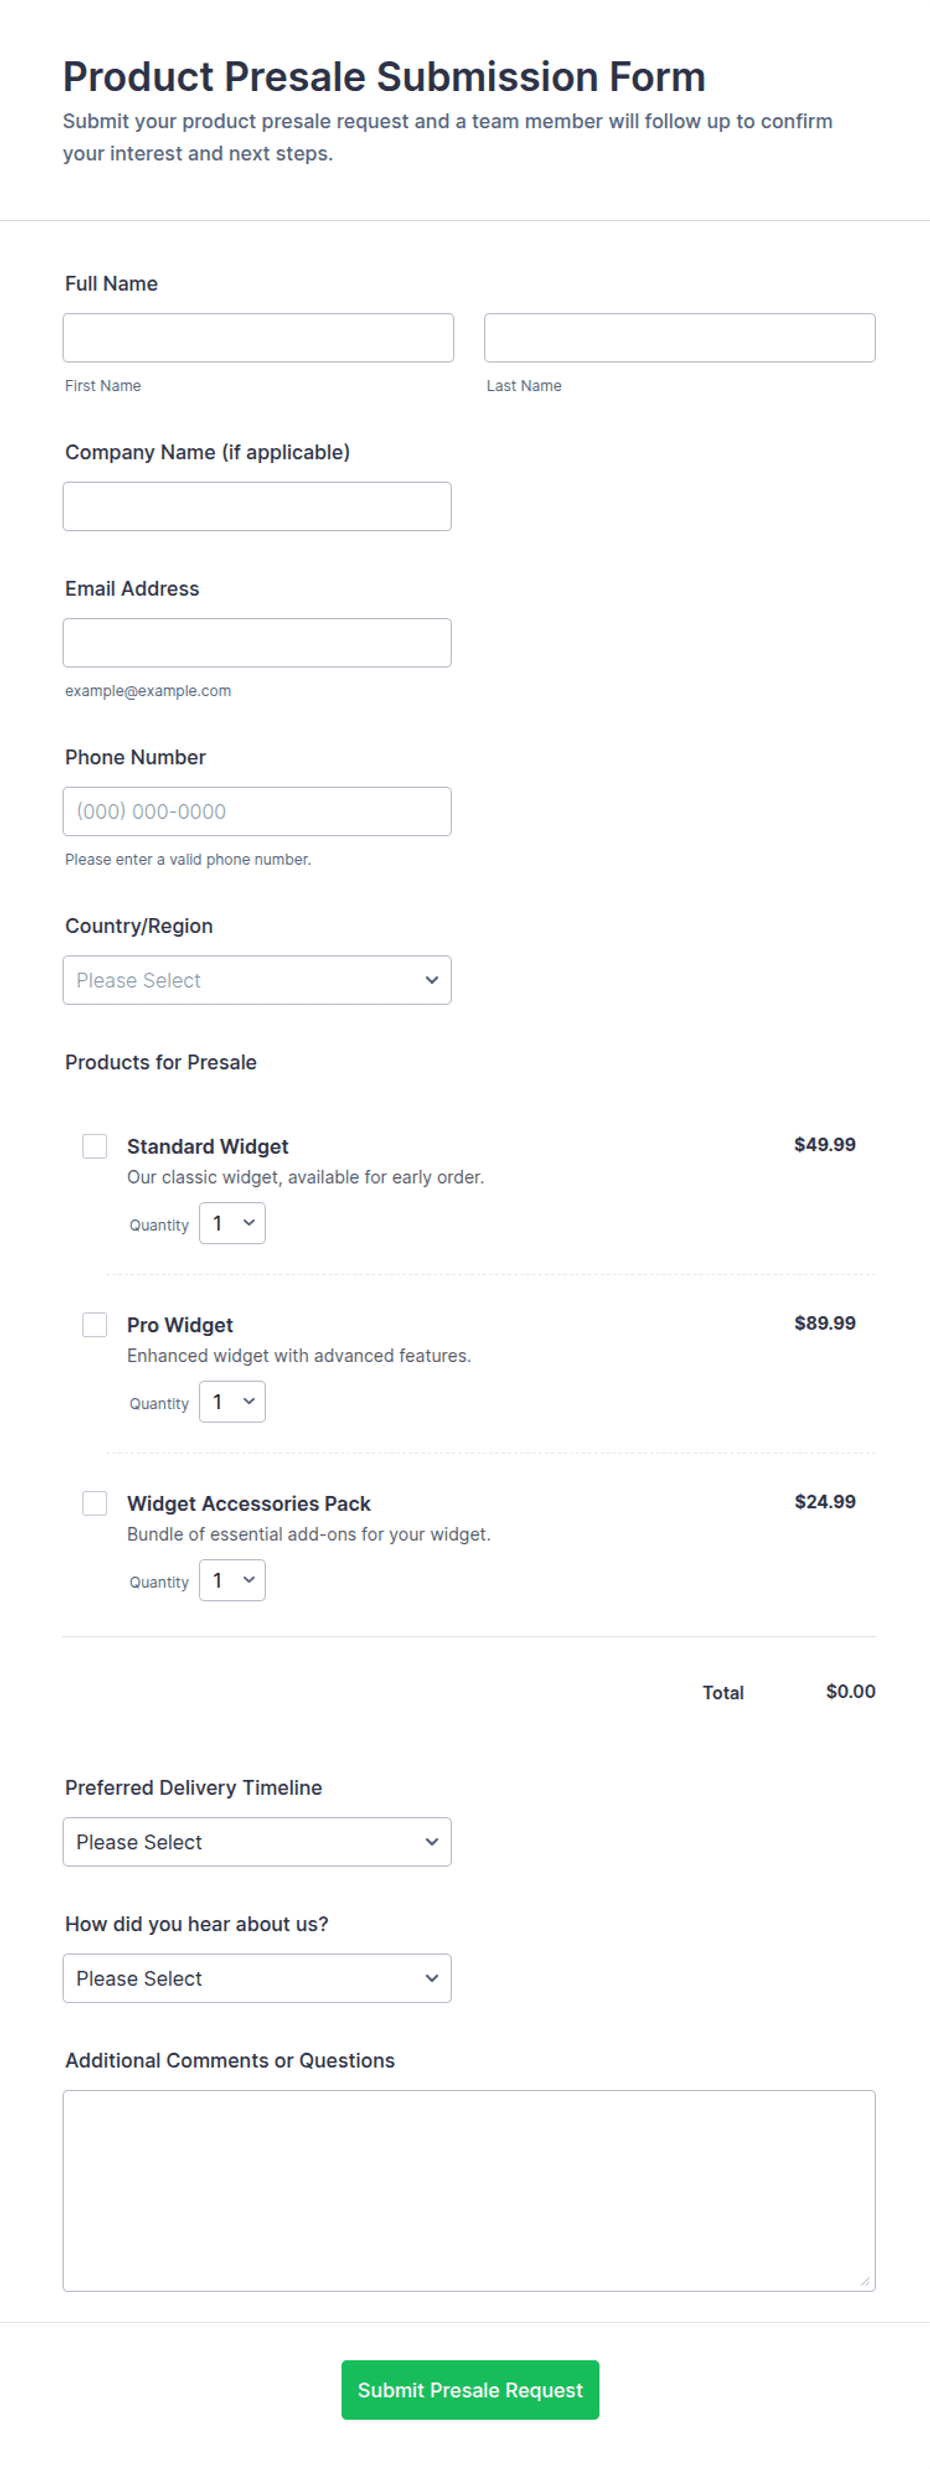Grab the comments box resize handle
This screenshot has width=930, height=2469.
[865, 2281]
